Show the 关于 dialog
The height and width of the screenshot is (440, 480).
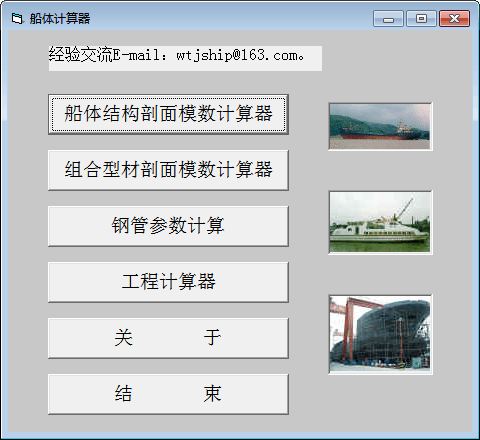[x=168, y=338]
